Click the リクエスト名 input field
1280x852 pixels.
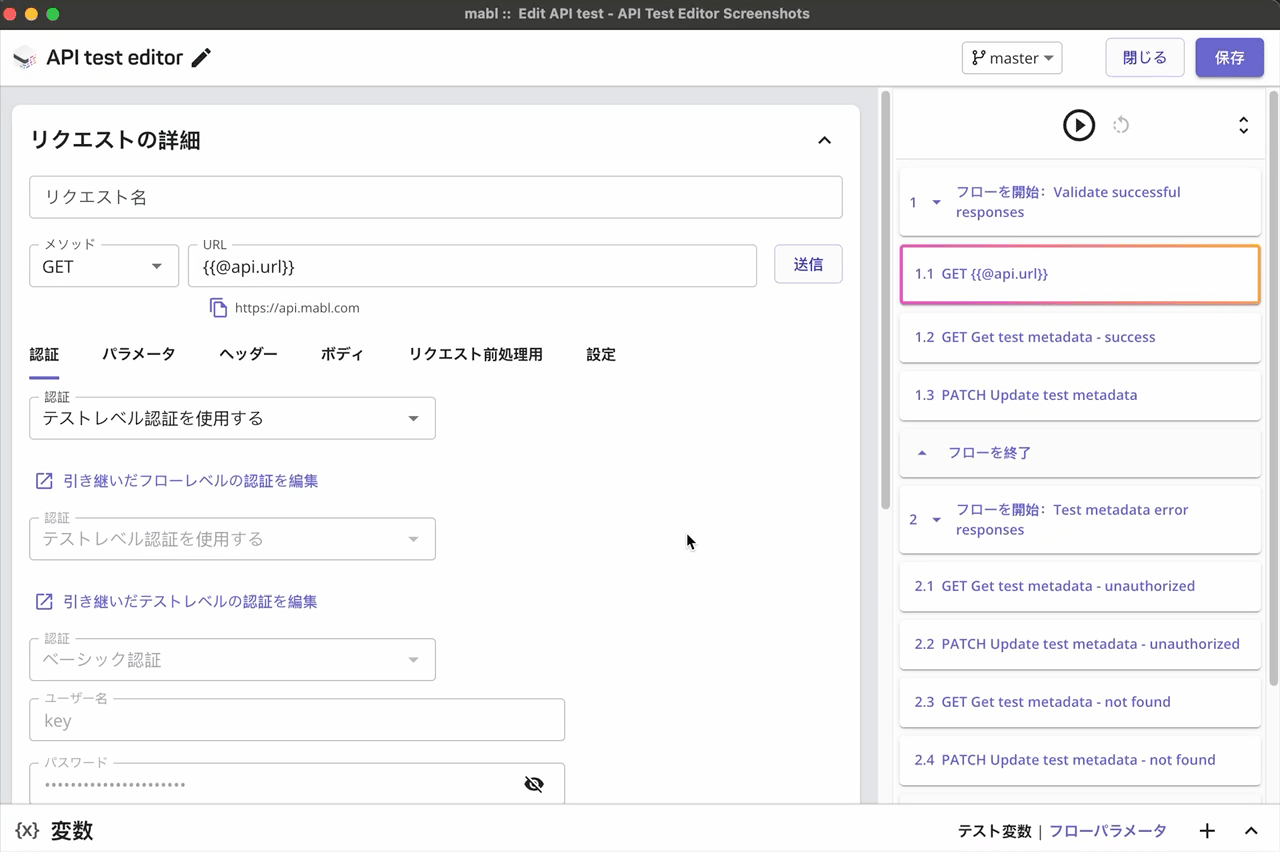click(x=436, y=197)
